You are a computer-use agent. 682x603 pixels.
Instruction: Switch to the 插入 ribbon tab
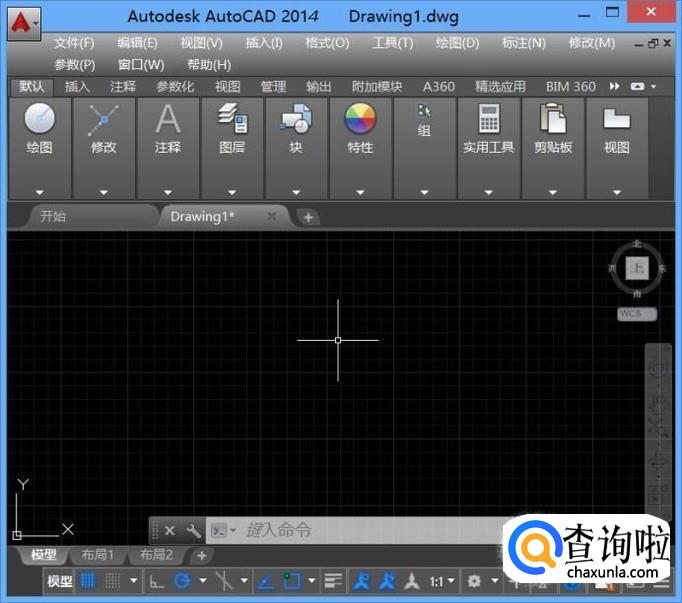click(77, 87)
